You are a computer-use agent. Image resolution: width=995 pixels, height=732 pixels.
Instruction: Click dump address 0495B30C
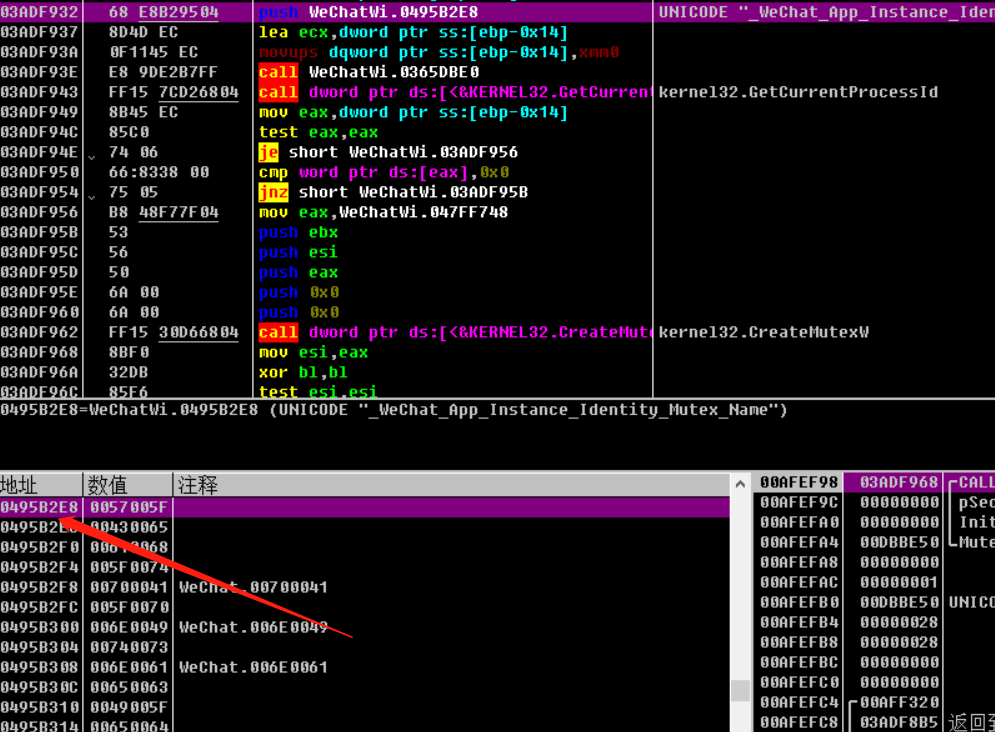coord(39,688)
